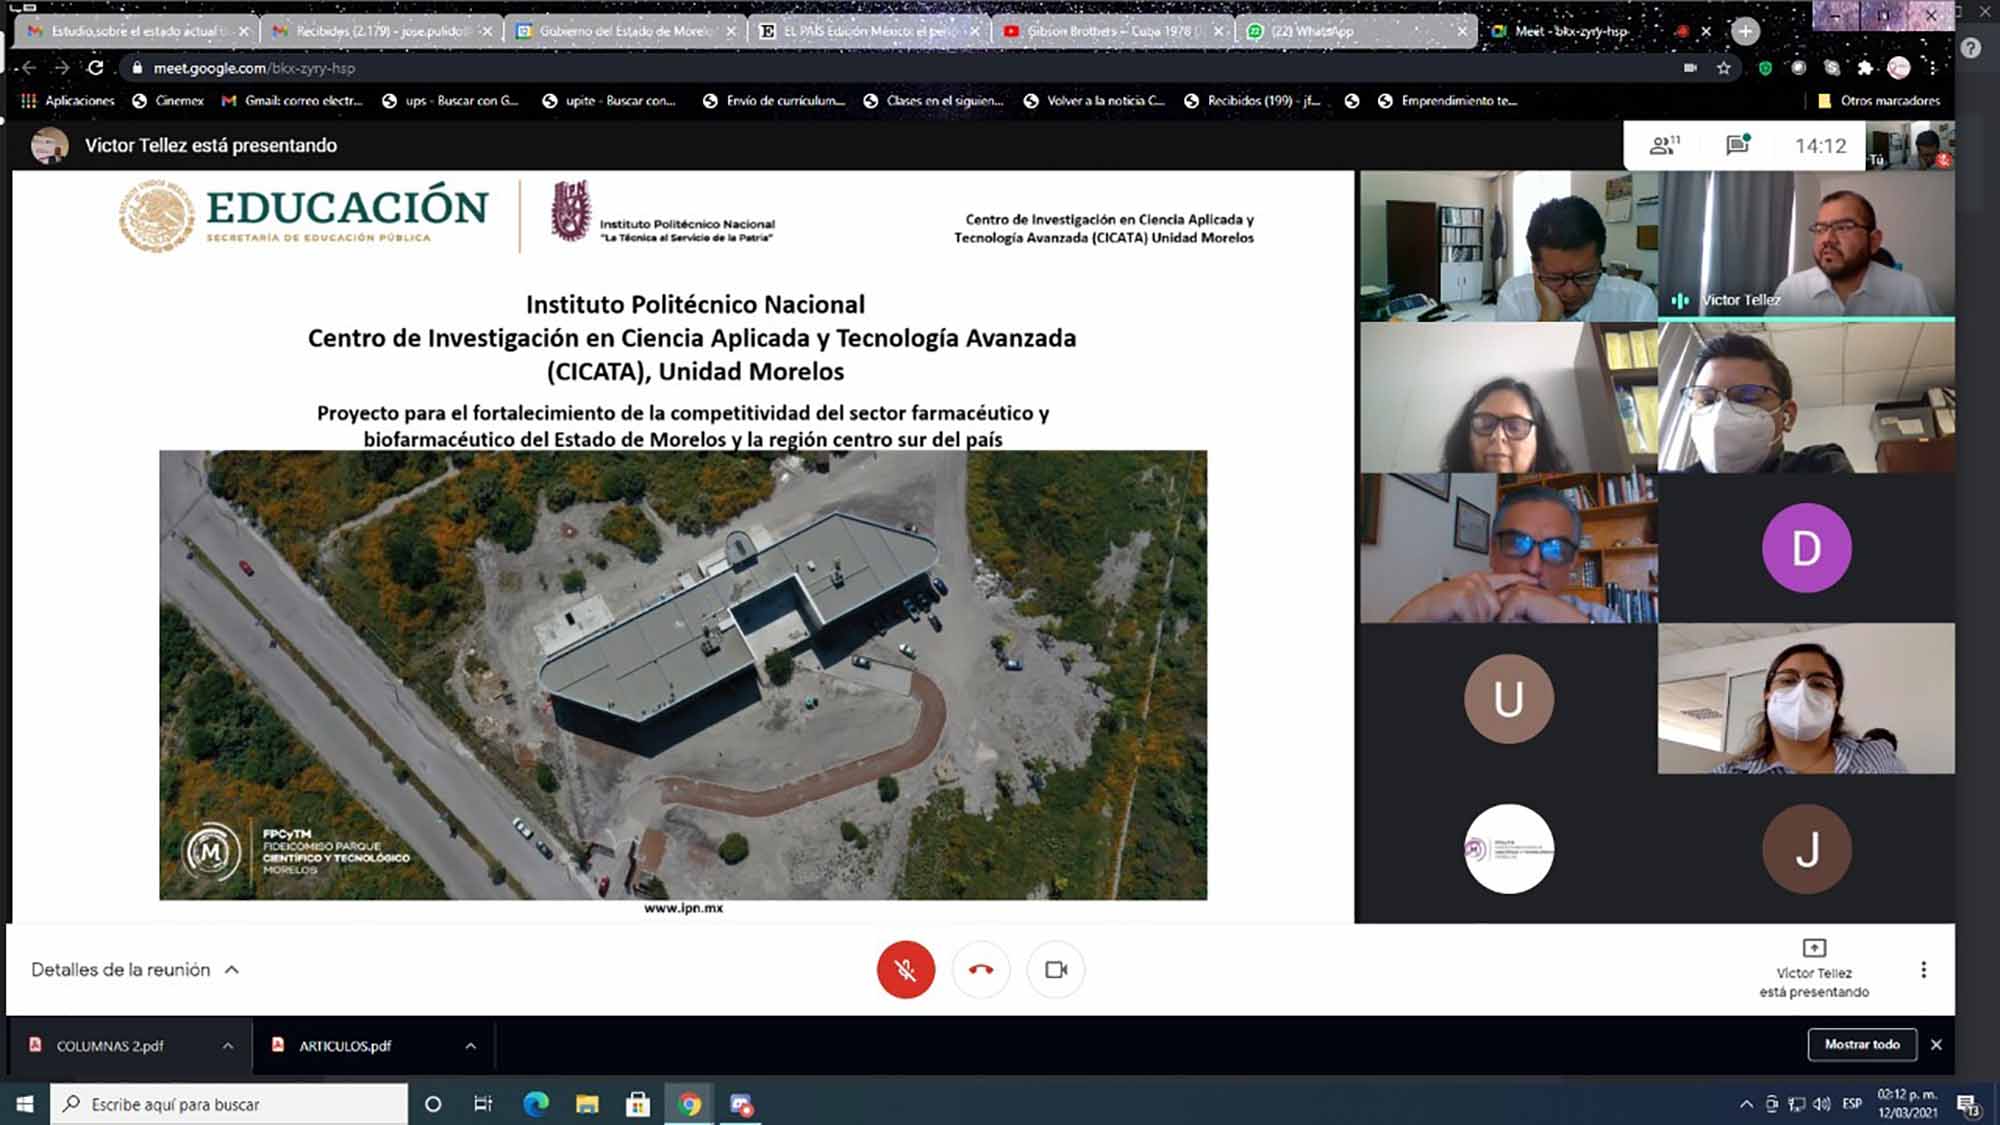This screenshot has width=2000, height=1125.
Task: Open the Aplicaciones bookmark
Action: pos(68,100)
